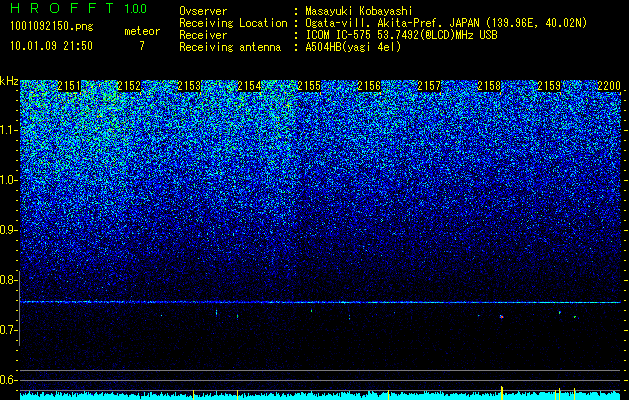The width and height of the screenshot is (629, 400).
Task: Click the 2155 time marker
Action: tap(309, 86)
